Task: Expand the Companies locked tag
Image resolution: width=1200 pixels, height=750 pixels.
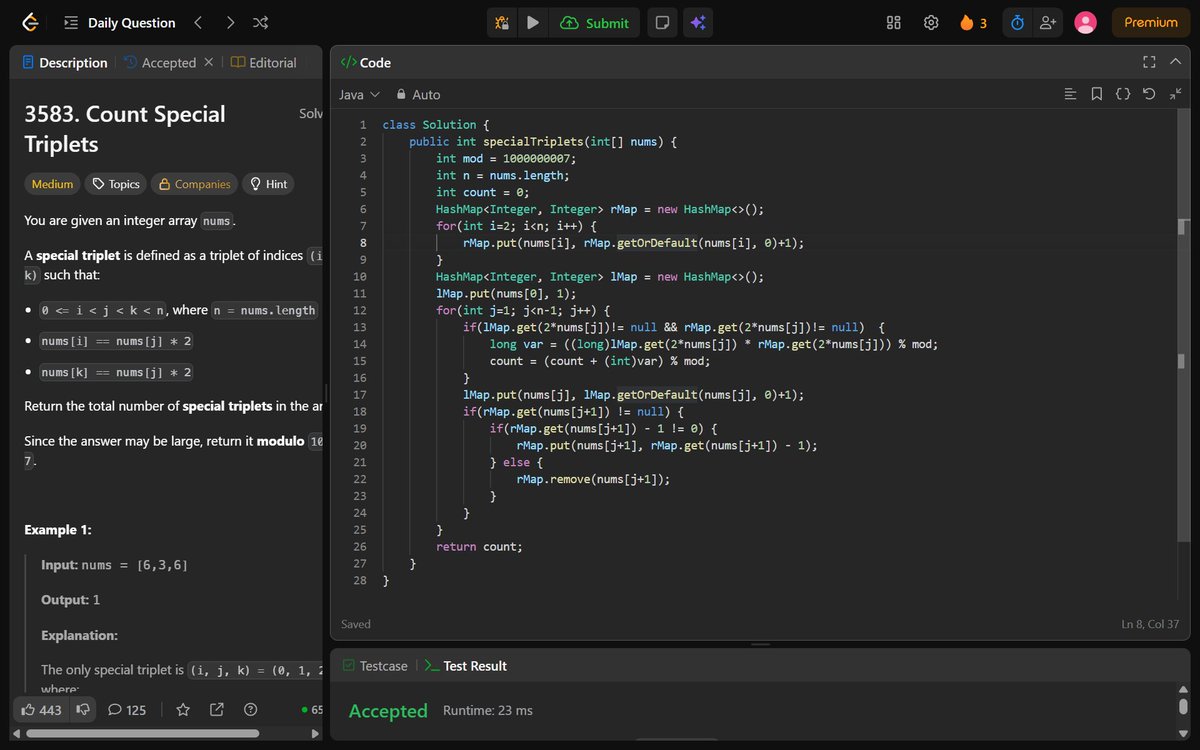Action: [195, 184]
